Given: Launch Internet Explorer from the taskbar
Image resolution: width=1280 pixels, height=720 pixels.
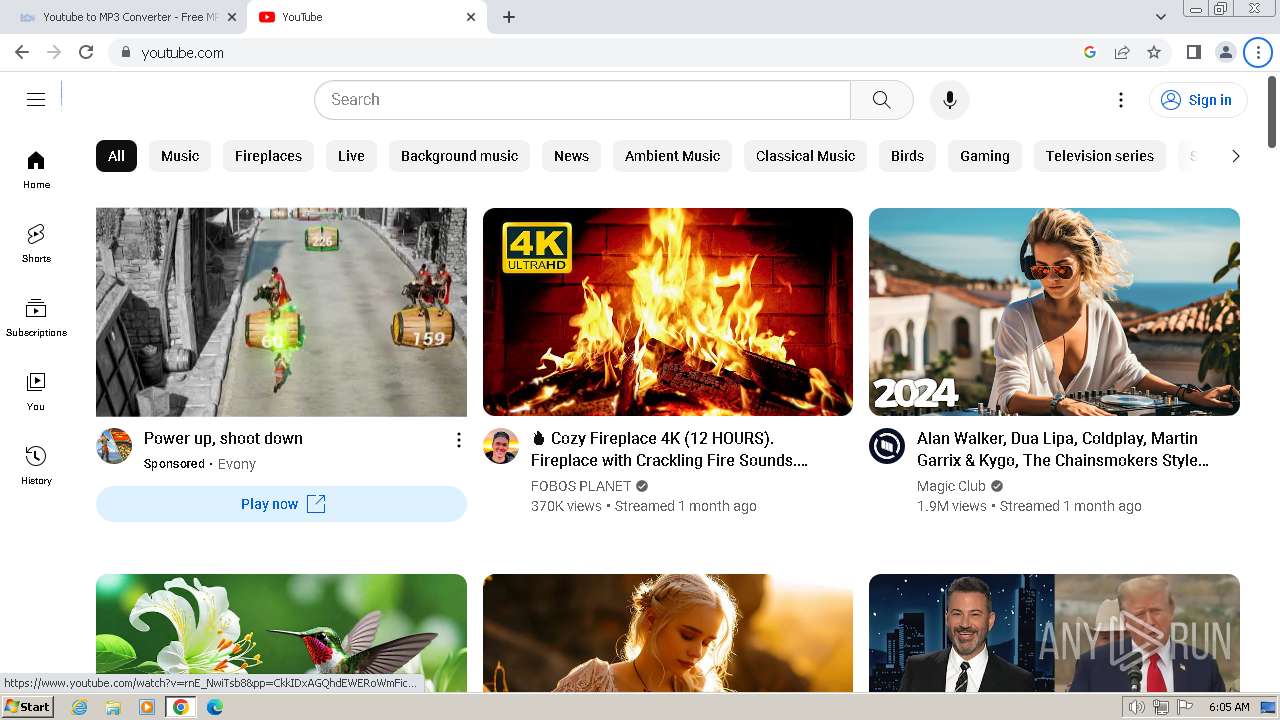Looking at the screenshot, I should point(79,707).
